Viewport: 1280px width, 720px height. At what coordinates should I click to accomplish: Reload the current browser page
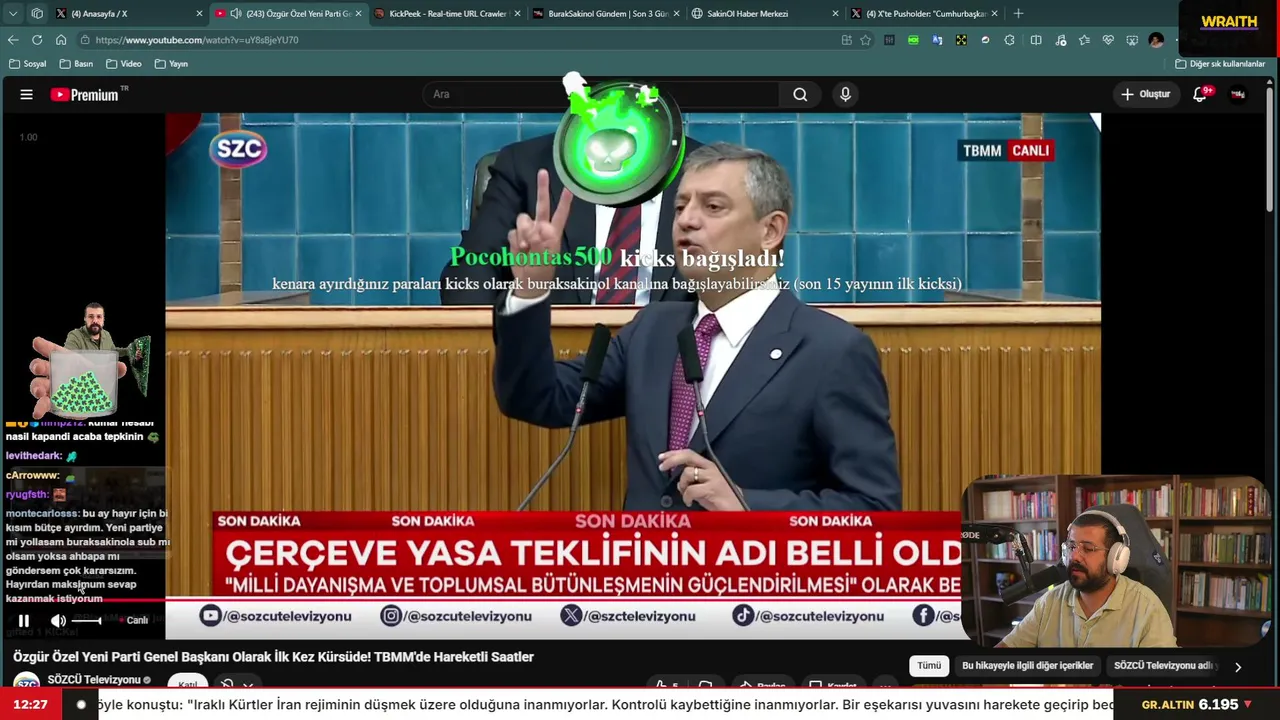pyautogui.click(x=37, y=40)
